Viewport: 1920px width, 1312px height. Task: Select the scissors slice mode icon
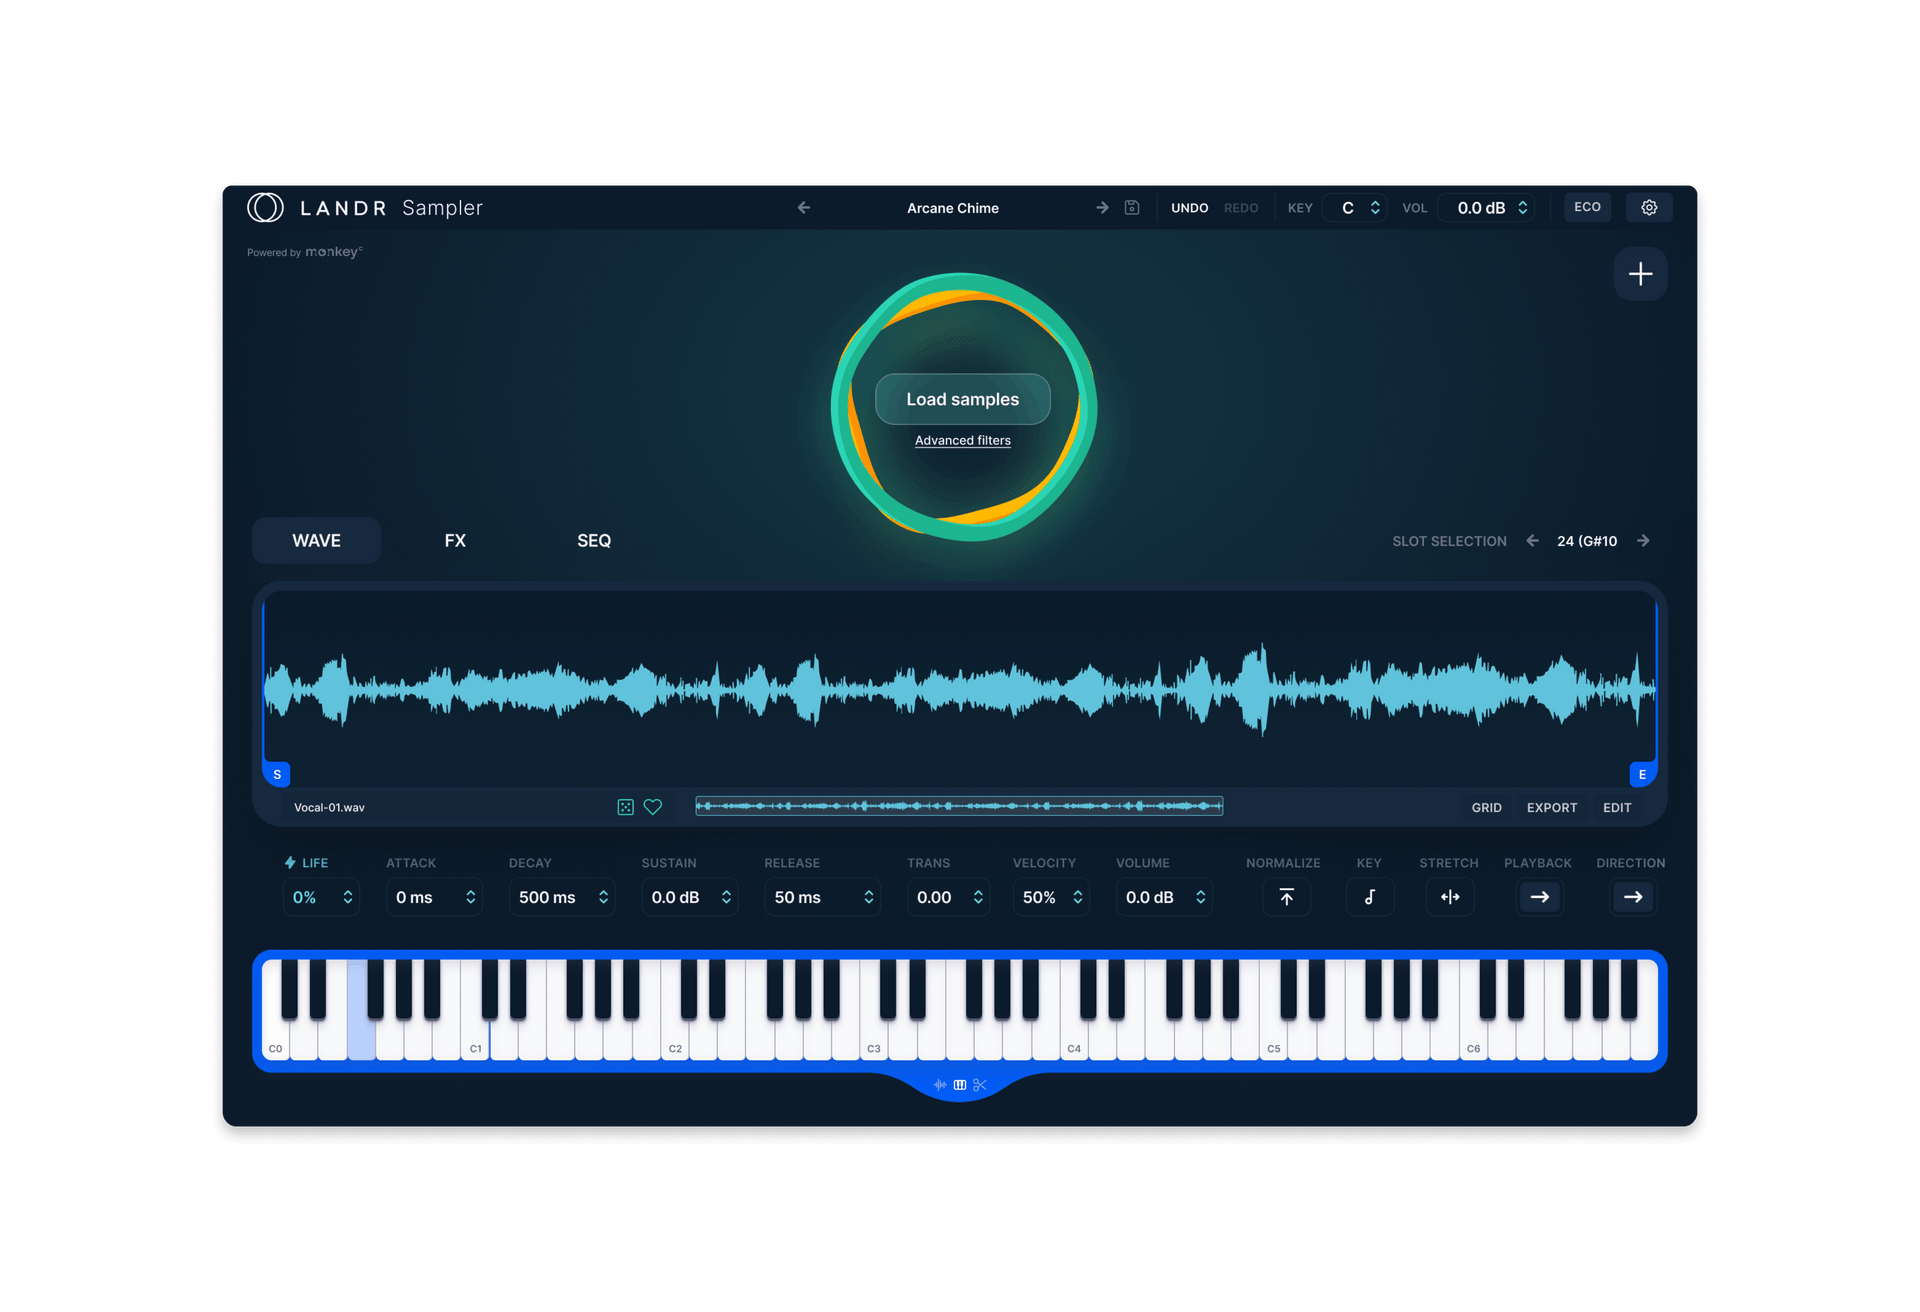[x=980, y=1085]
